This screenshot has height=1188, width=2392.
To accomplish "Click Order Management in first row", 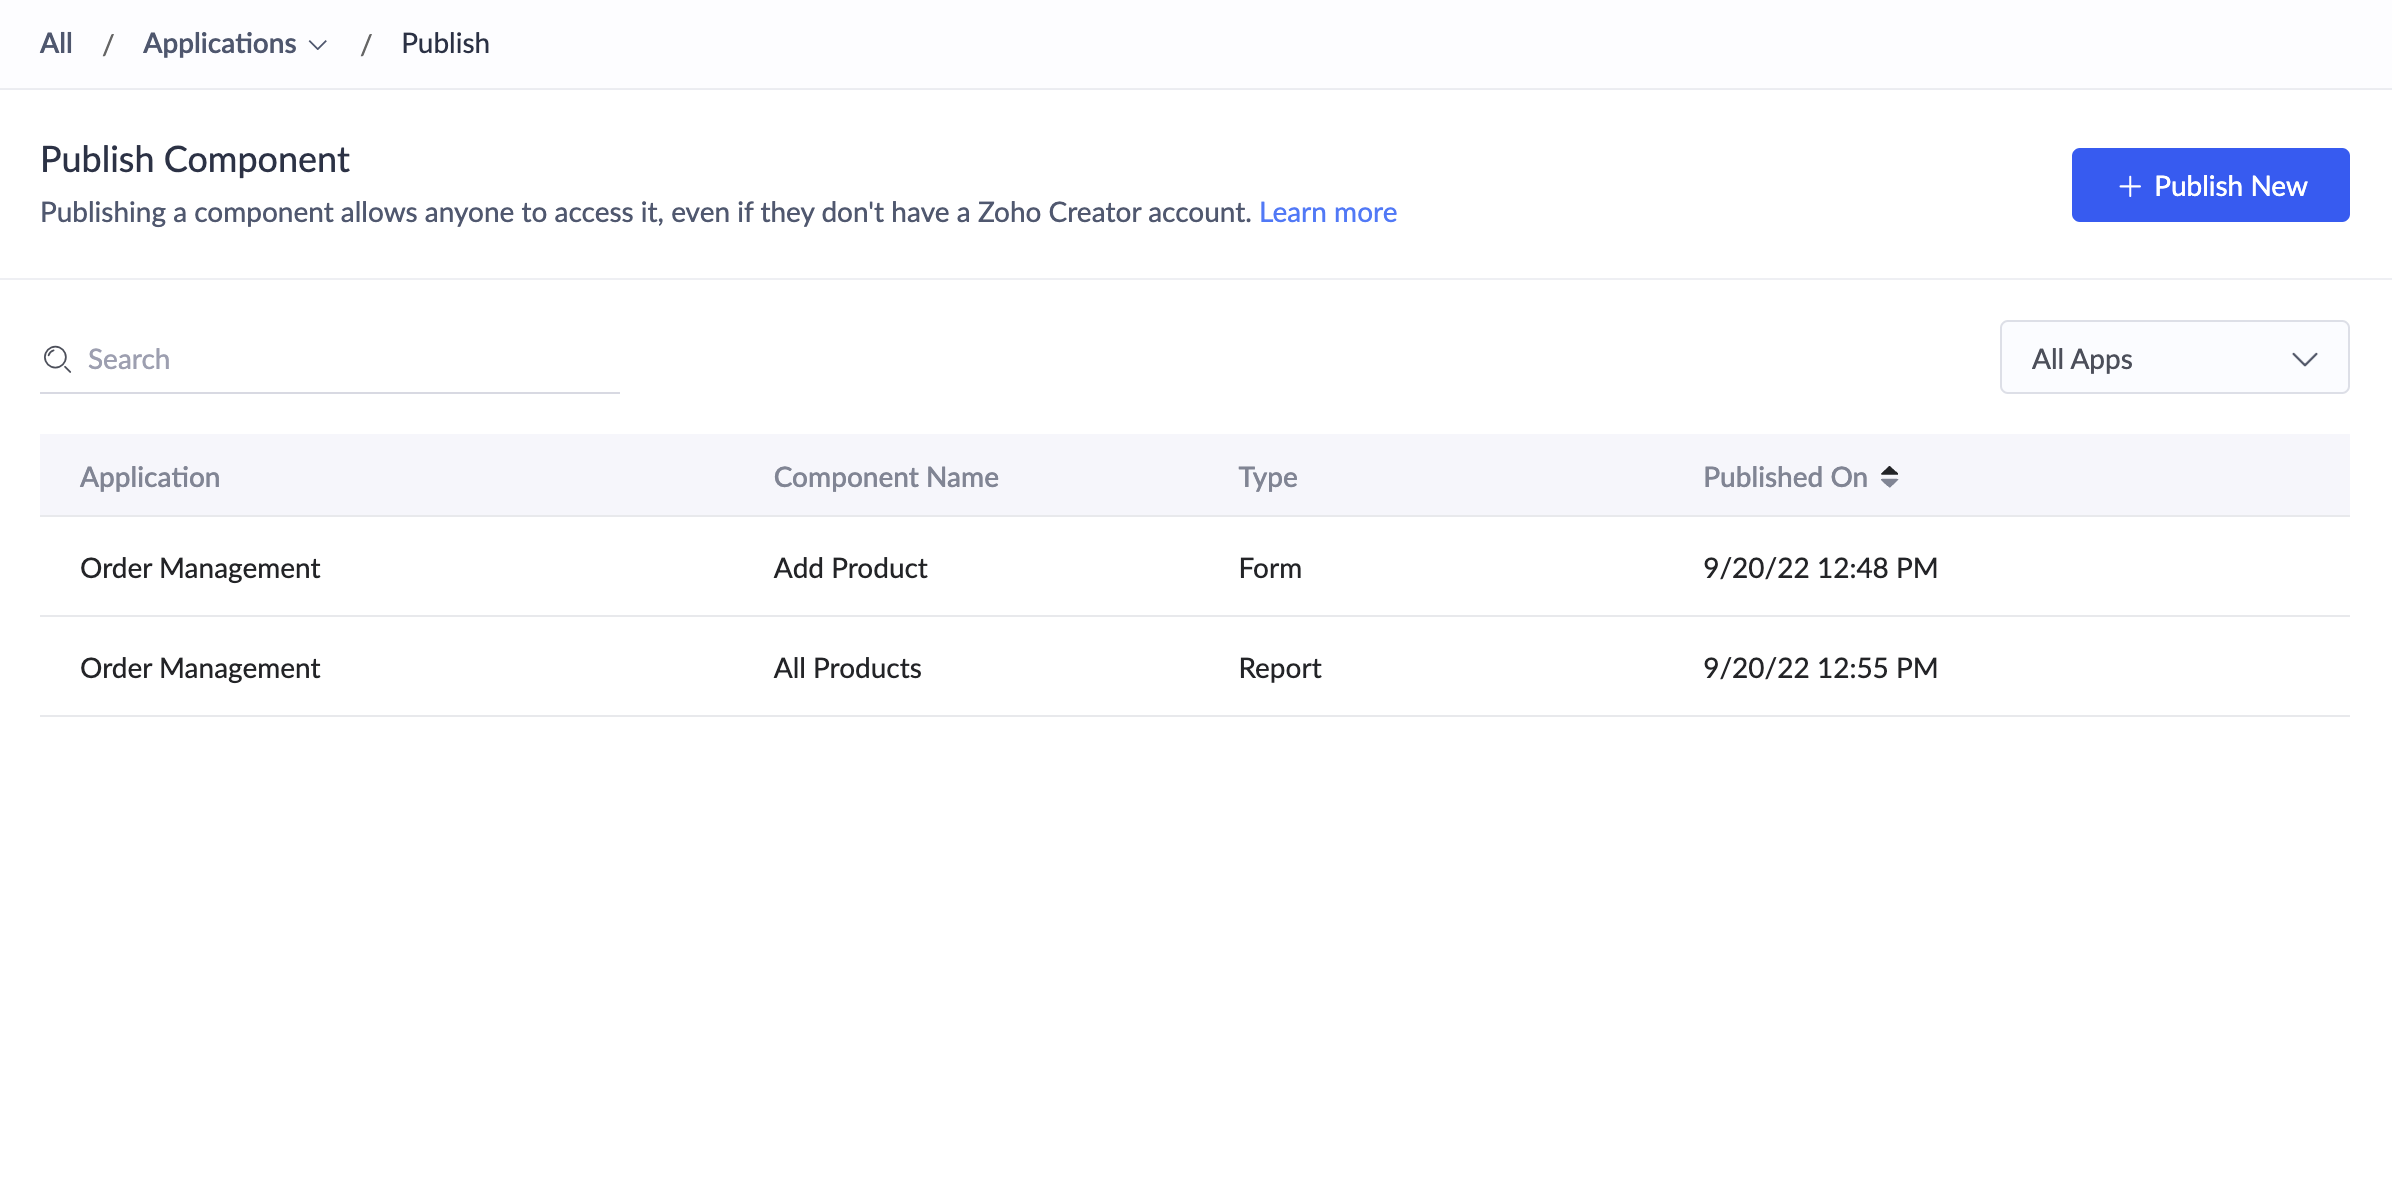I will coord(200,568).
